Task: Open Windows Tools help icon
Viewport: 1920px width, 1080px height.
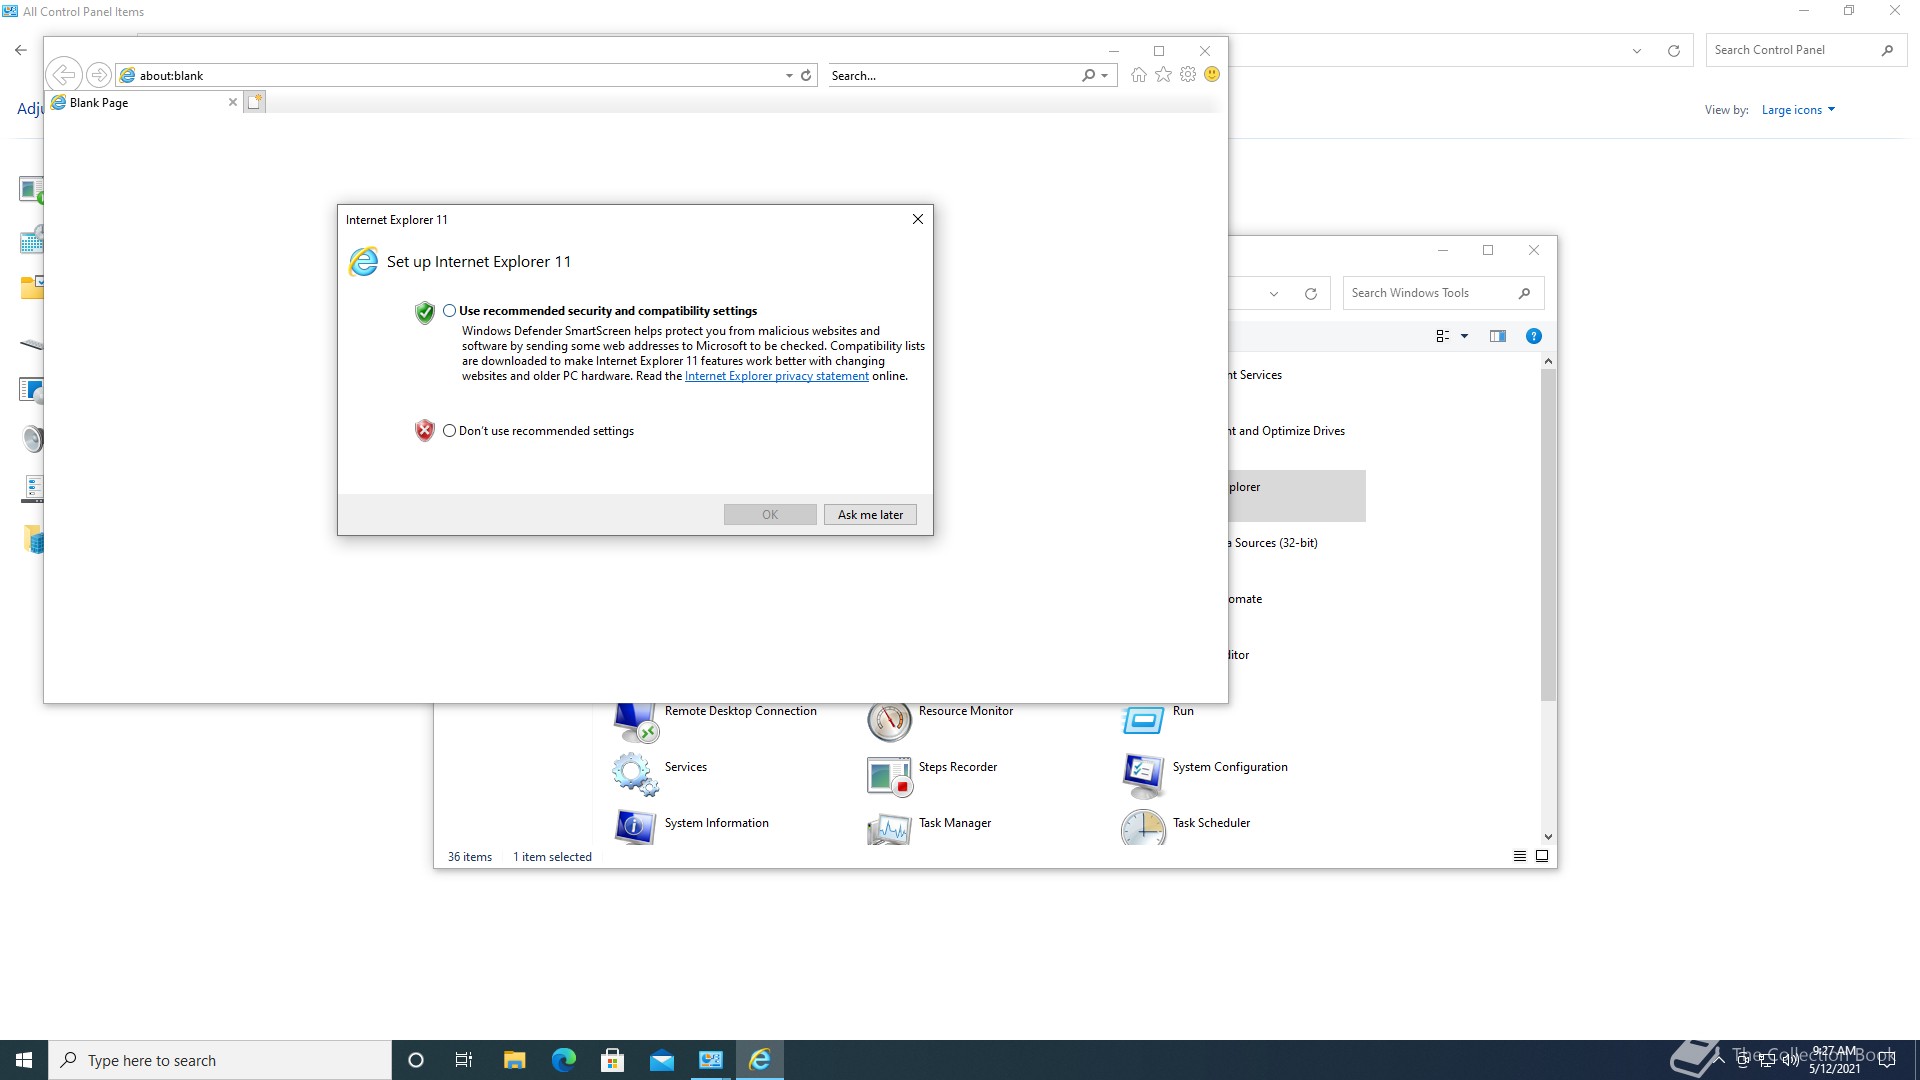Action: click(x=1534, y=336)
